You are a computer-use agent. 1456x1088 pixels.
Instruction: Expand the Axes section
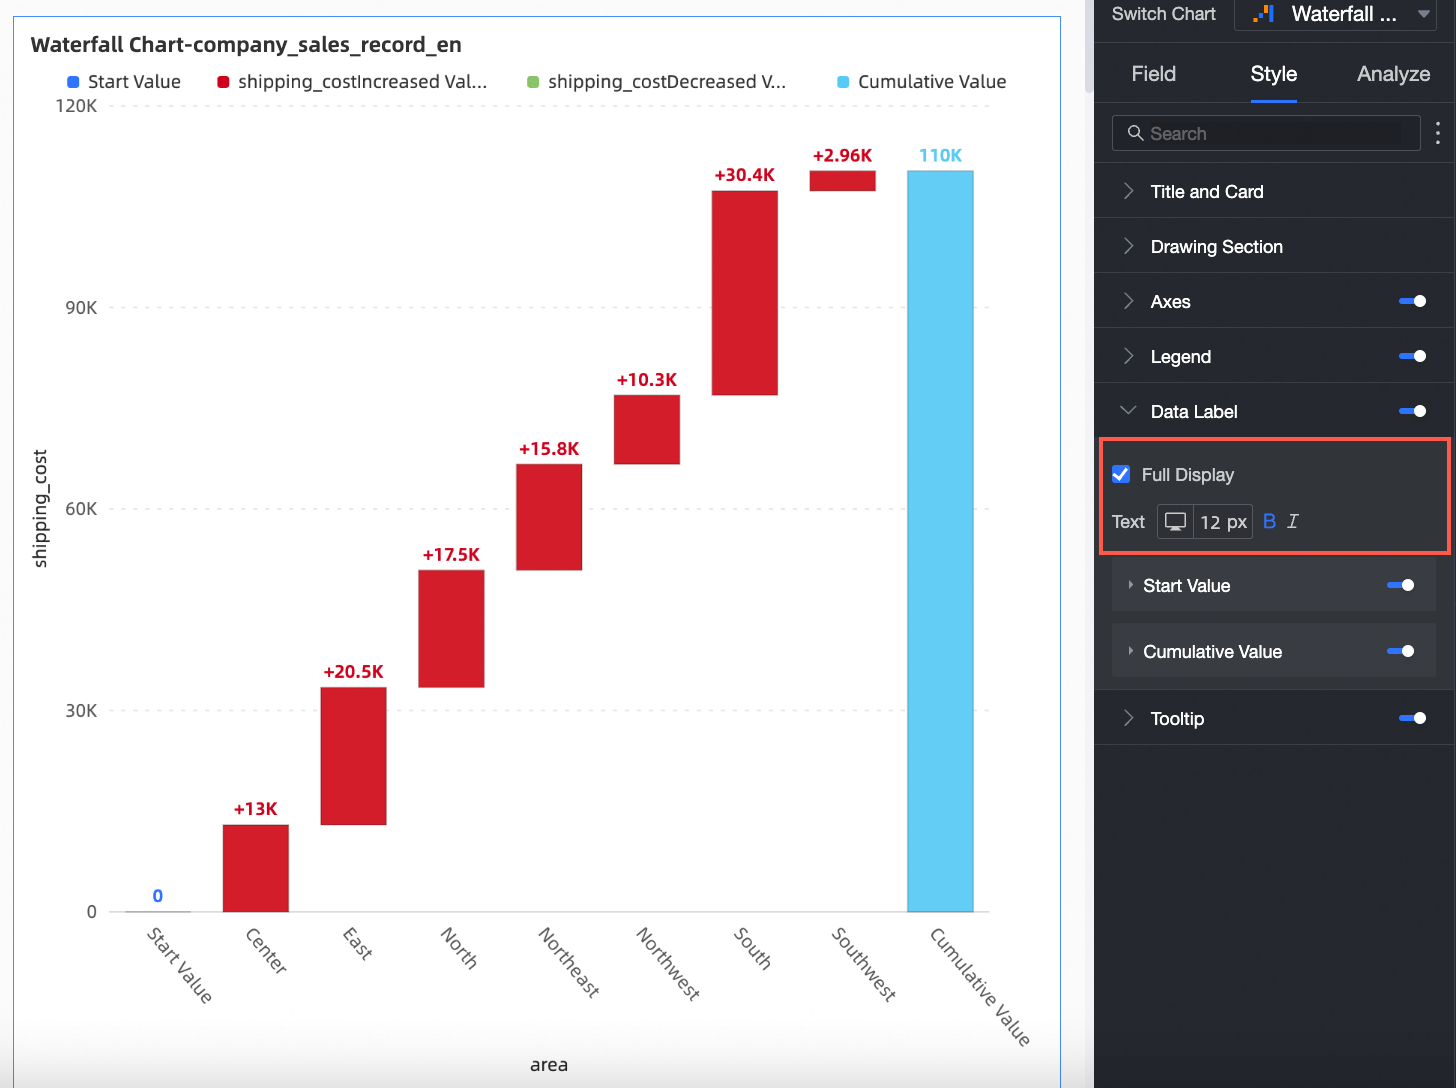pyautogui.click(x=1129, y=301)
